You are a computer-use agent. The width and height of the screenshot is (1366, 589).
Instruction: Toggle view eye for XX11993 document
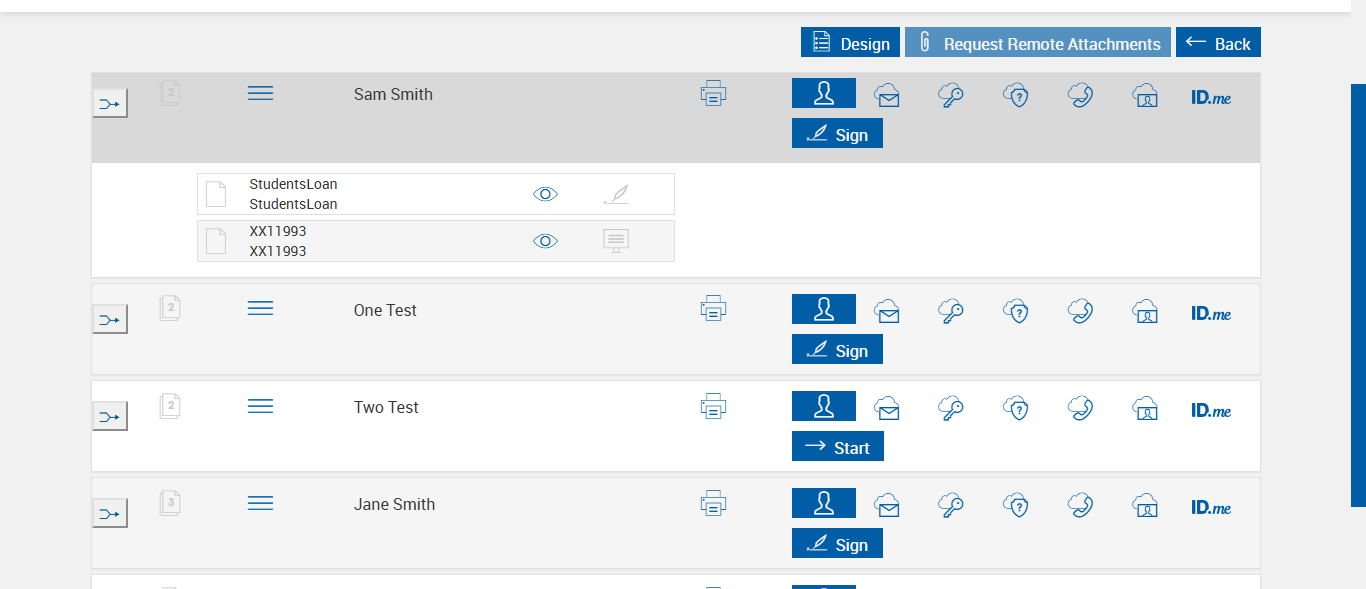[545, 241]
